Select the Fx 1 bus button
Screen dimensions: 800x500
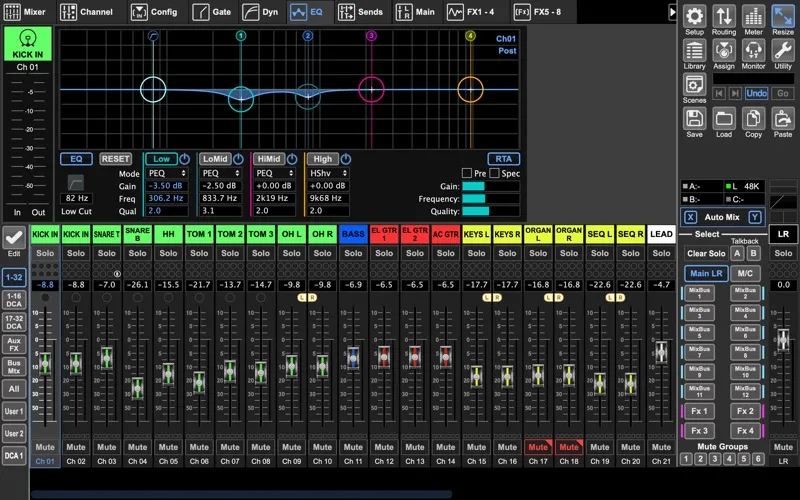point(699,411)
